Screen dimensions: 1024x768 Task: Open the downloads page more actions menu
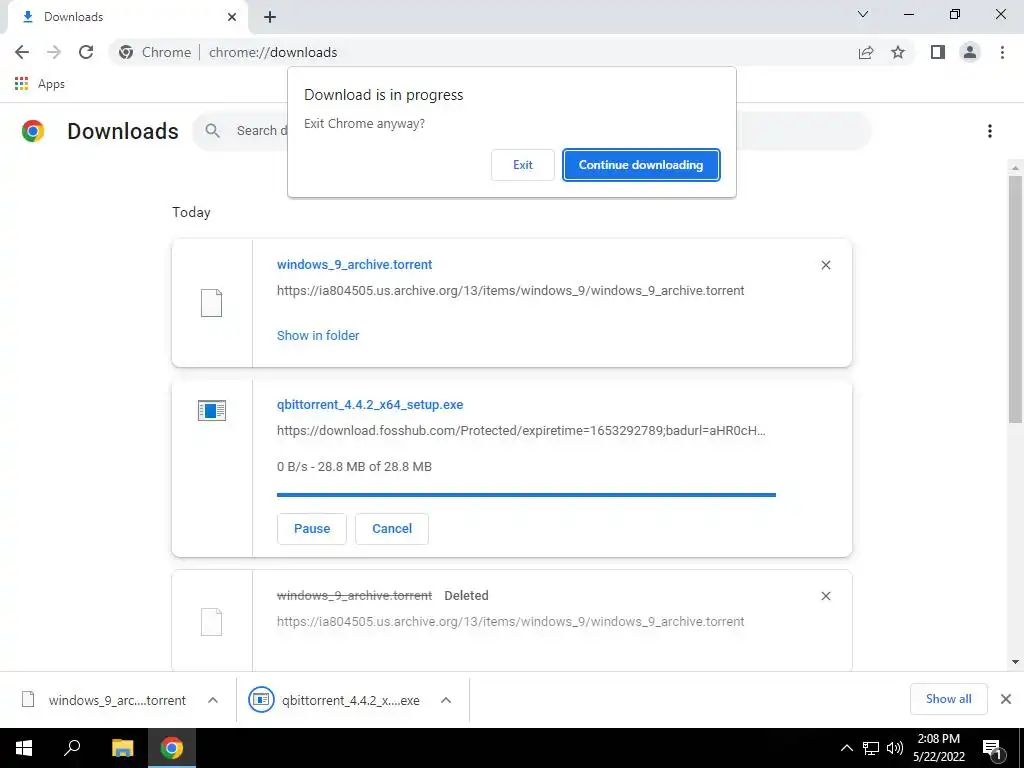(x=990, y=131)
